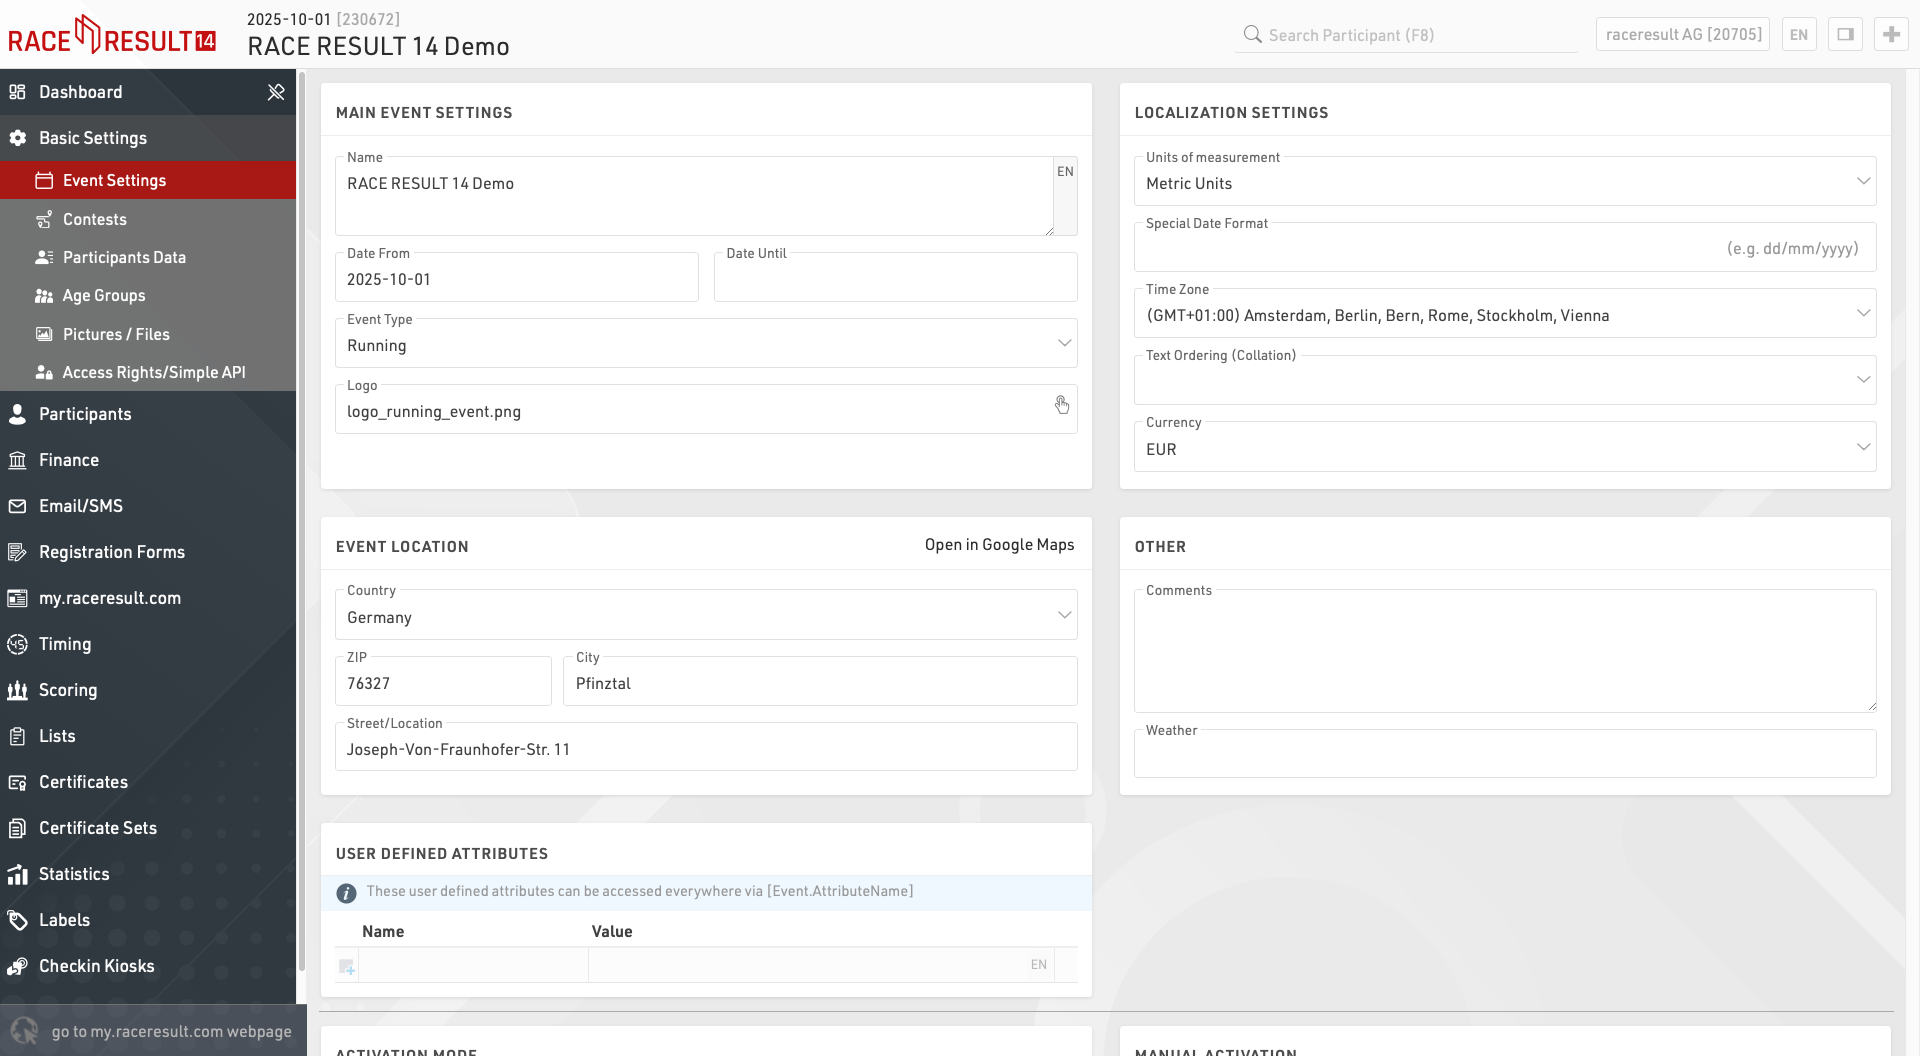Click the Date Until input field
The height and width of the screenshot is (1056, 1920).
(x=895, y=277)
